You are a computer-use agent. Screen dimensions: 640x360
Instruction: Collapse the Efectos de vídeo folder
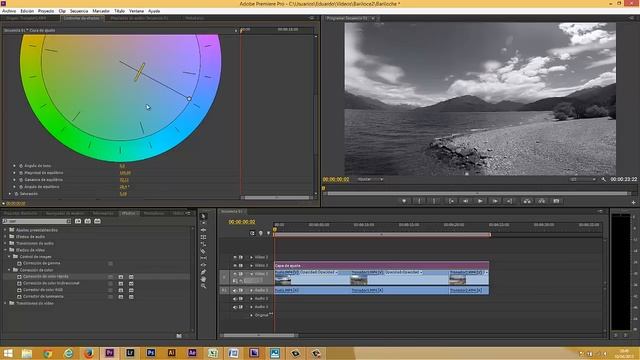(5, 250)
